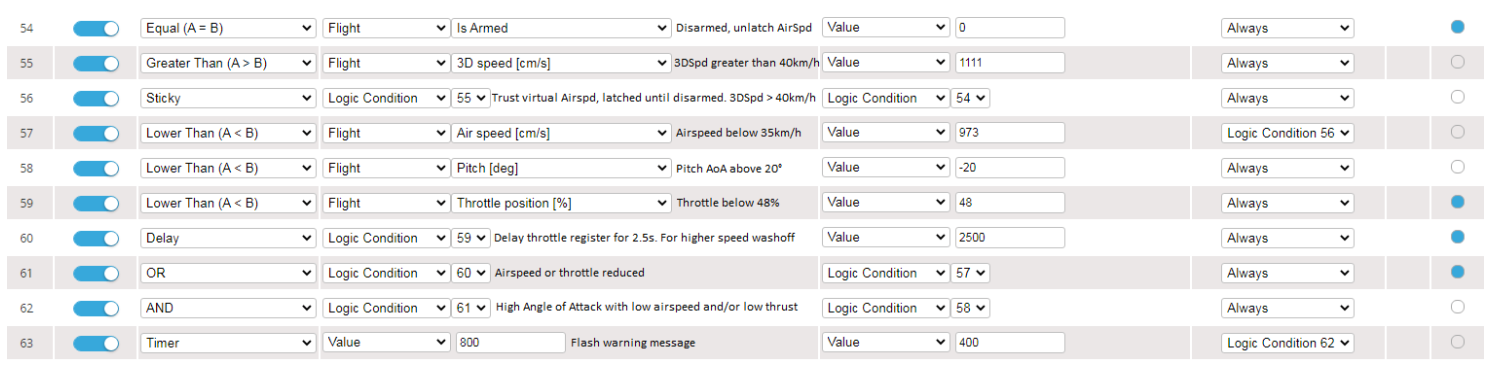Click the Delay value field showing 2500

(x=1009, y=238)
